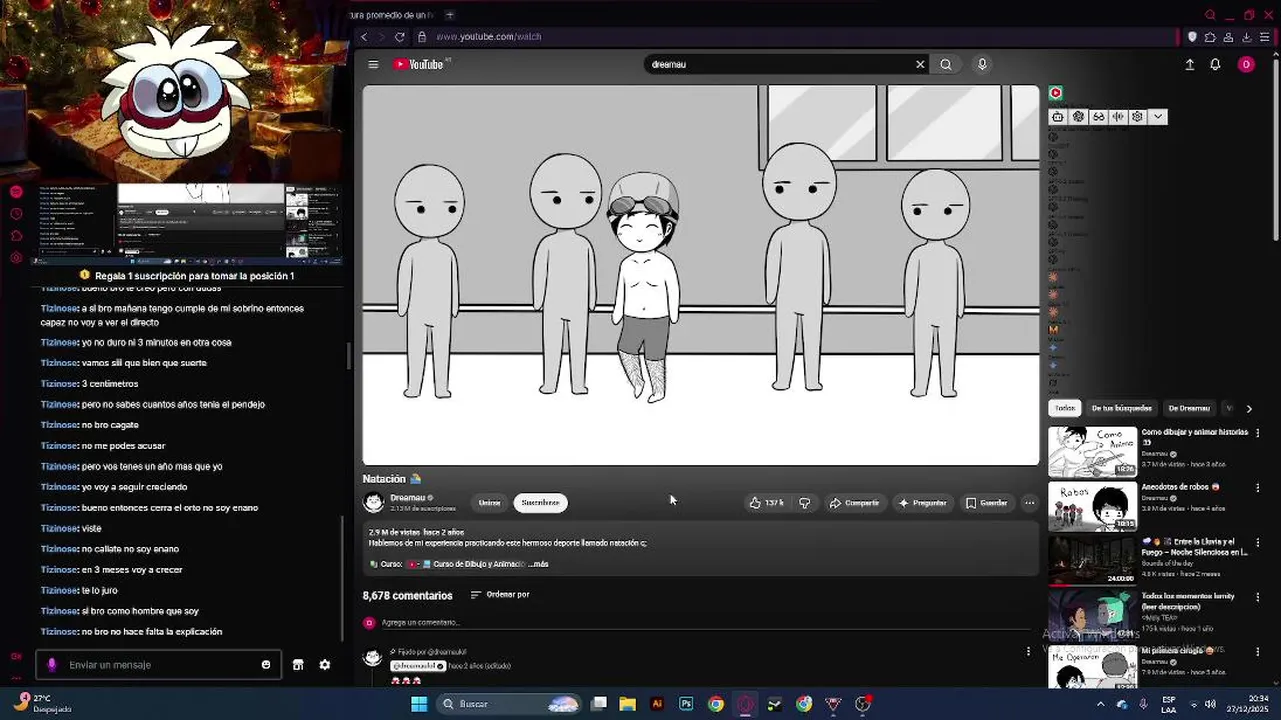Image resolution: width=1281 pixels, height=720 pixels.
Task: Open 'Todos los momentos lumity' video title
Action: 1188,601
